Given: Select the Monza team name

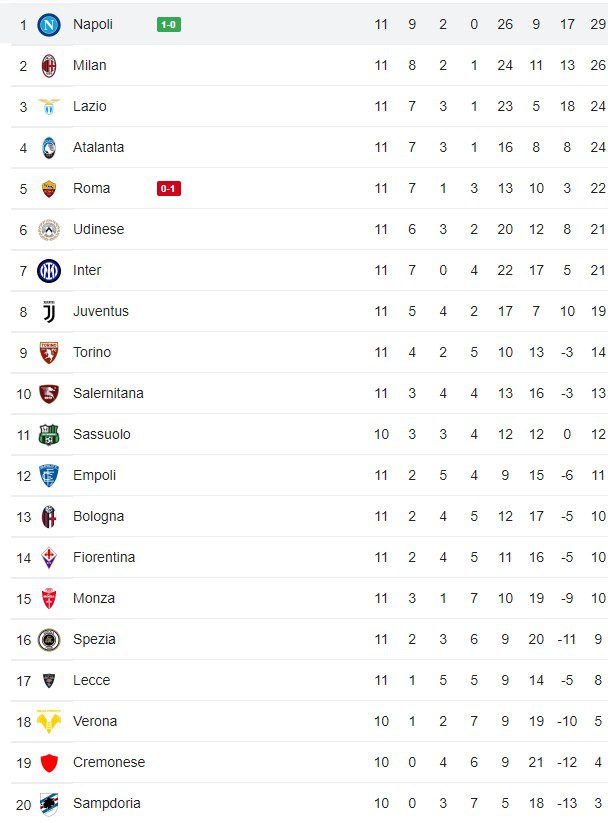Looking at the screenshot, I should pos(94,598).
